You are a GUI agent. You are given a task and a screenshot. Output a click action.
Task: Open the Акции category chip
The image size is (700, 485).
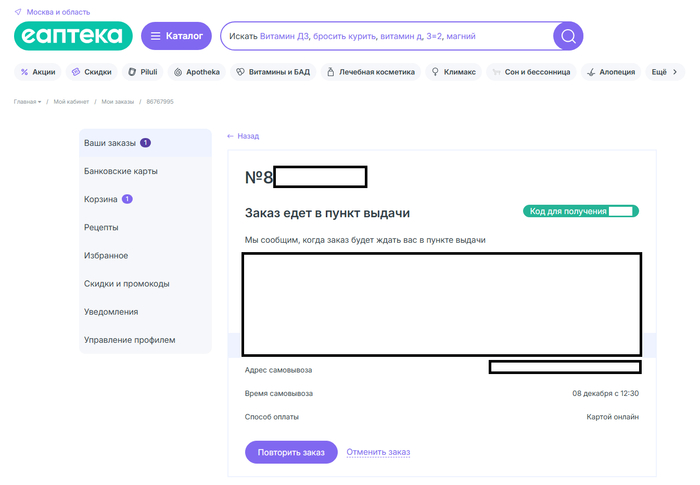38,72
